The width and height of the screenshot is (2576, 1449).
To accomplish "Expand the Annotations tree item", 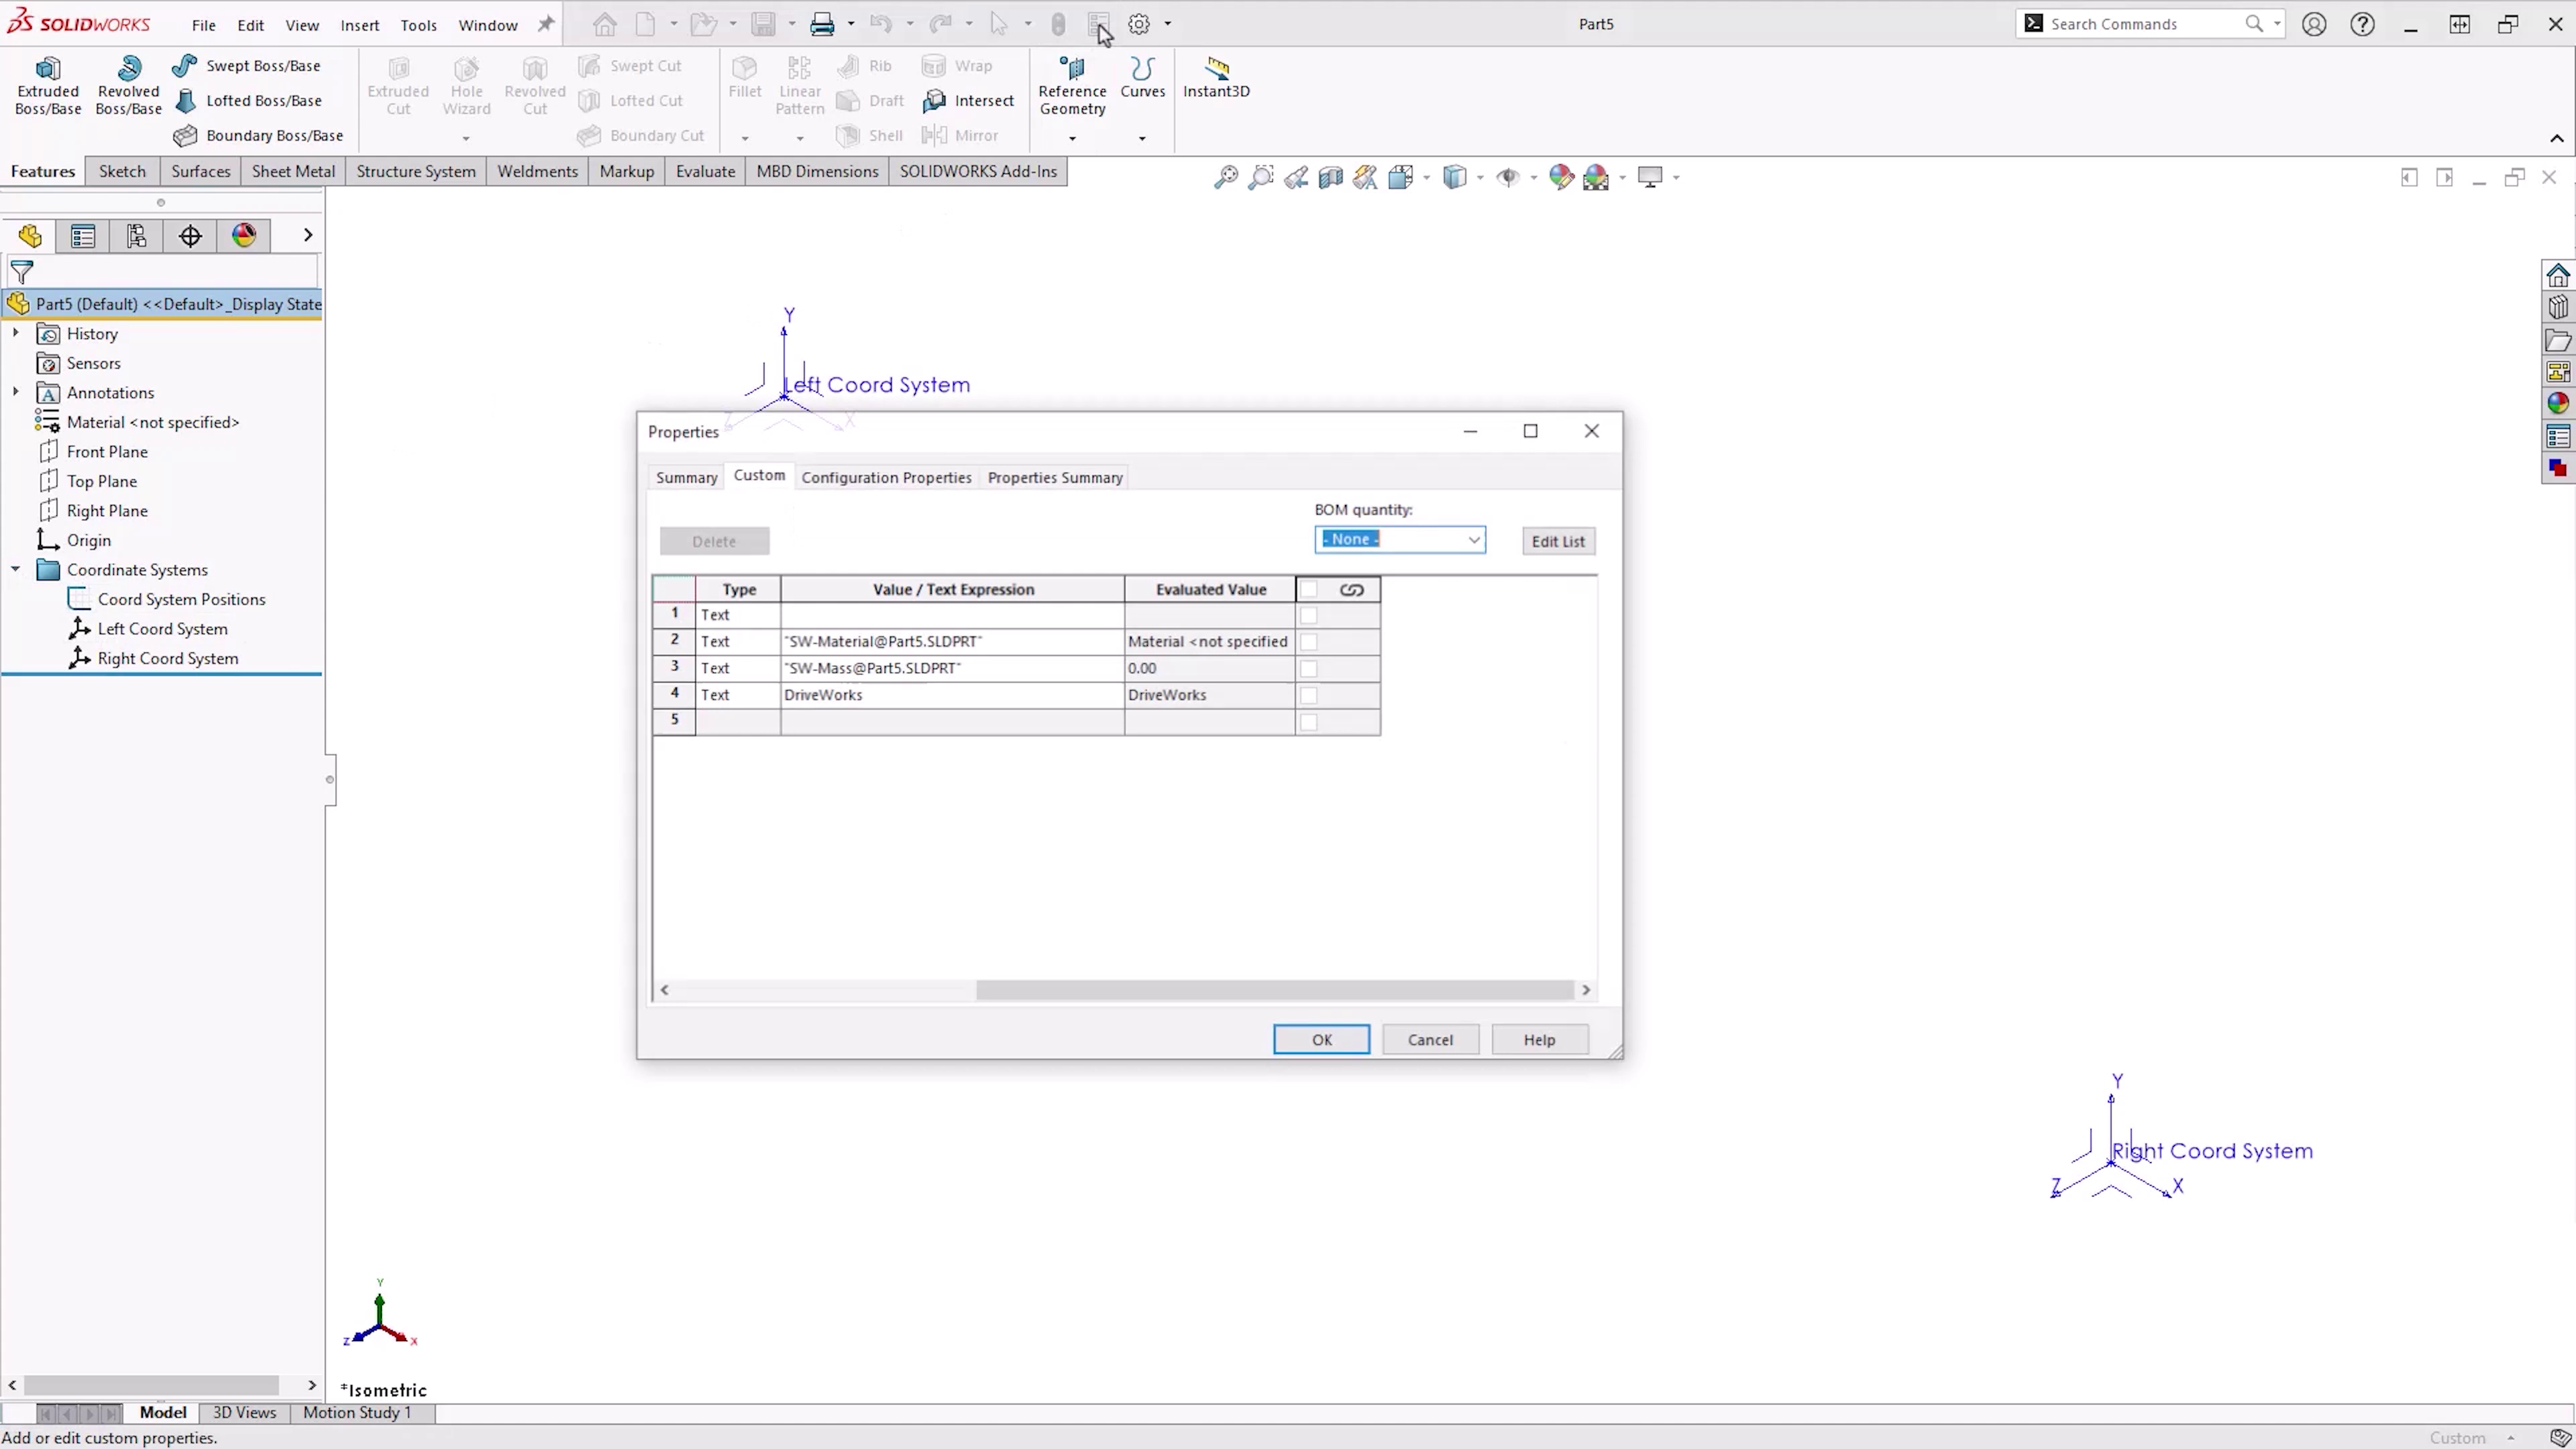I will pyautogui.click(x=15, y=393).
